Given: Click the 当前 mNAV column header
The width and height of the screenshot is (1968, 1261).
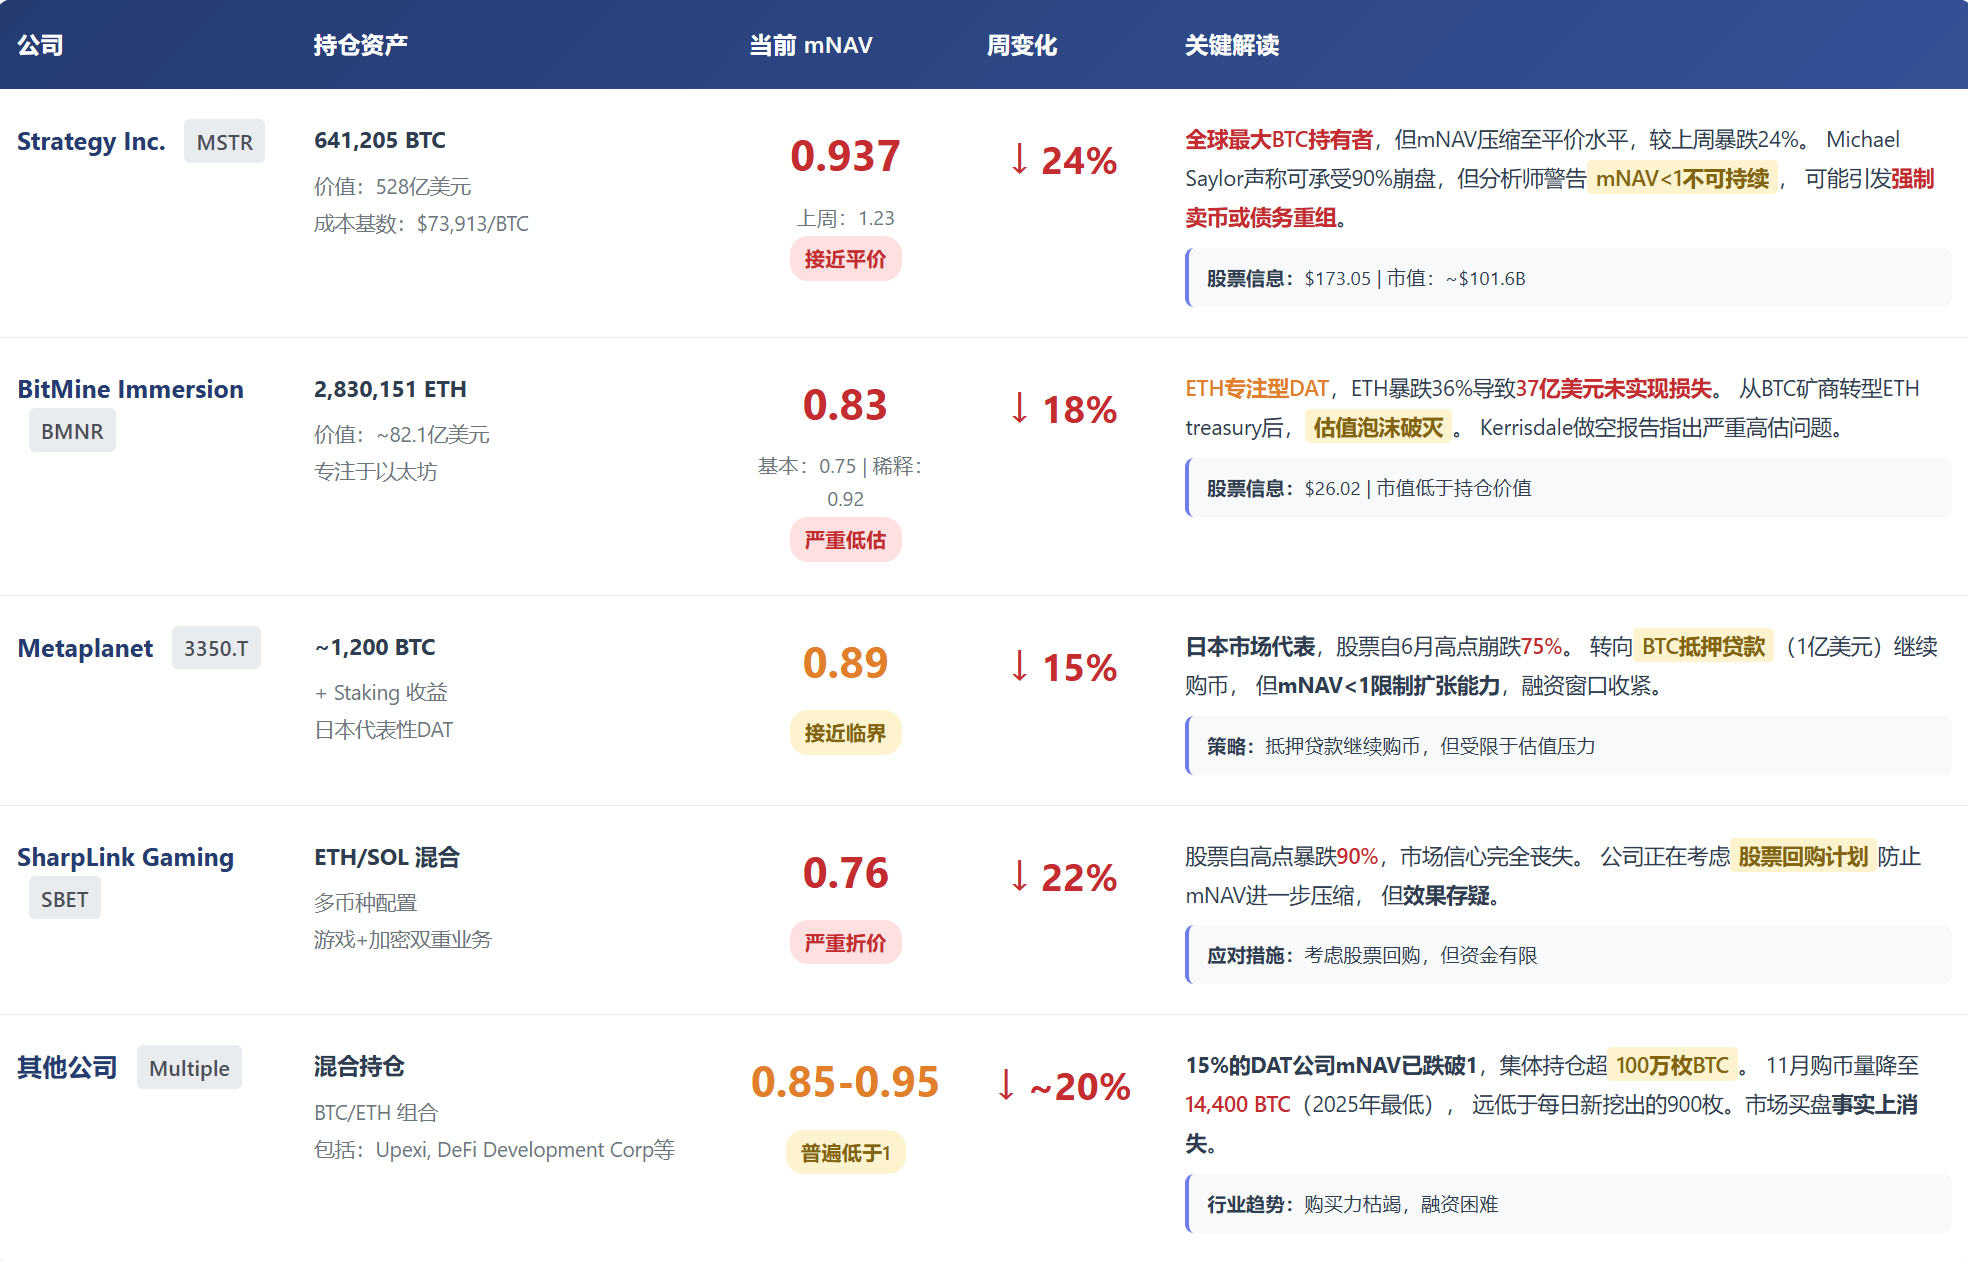Looking at the screenshot, I should coord(811,45).
